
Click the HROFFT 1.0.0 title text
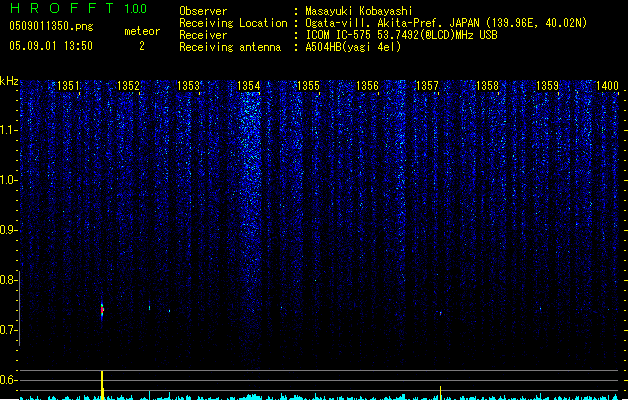79,8
